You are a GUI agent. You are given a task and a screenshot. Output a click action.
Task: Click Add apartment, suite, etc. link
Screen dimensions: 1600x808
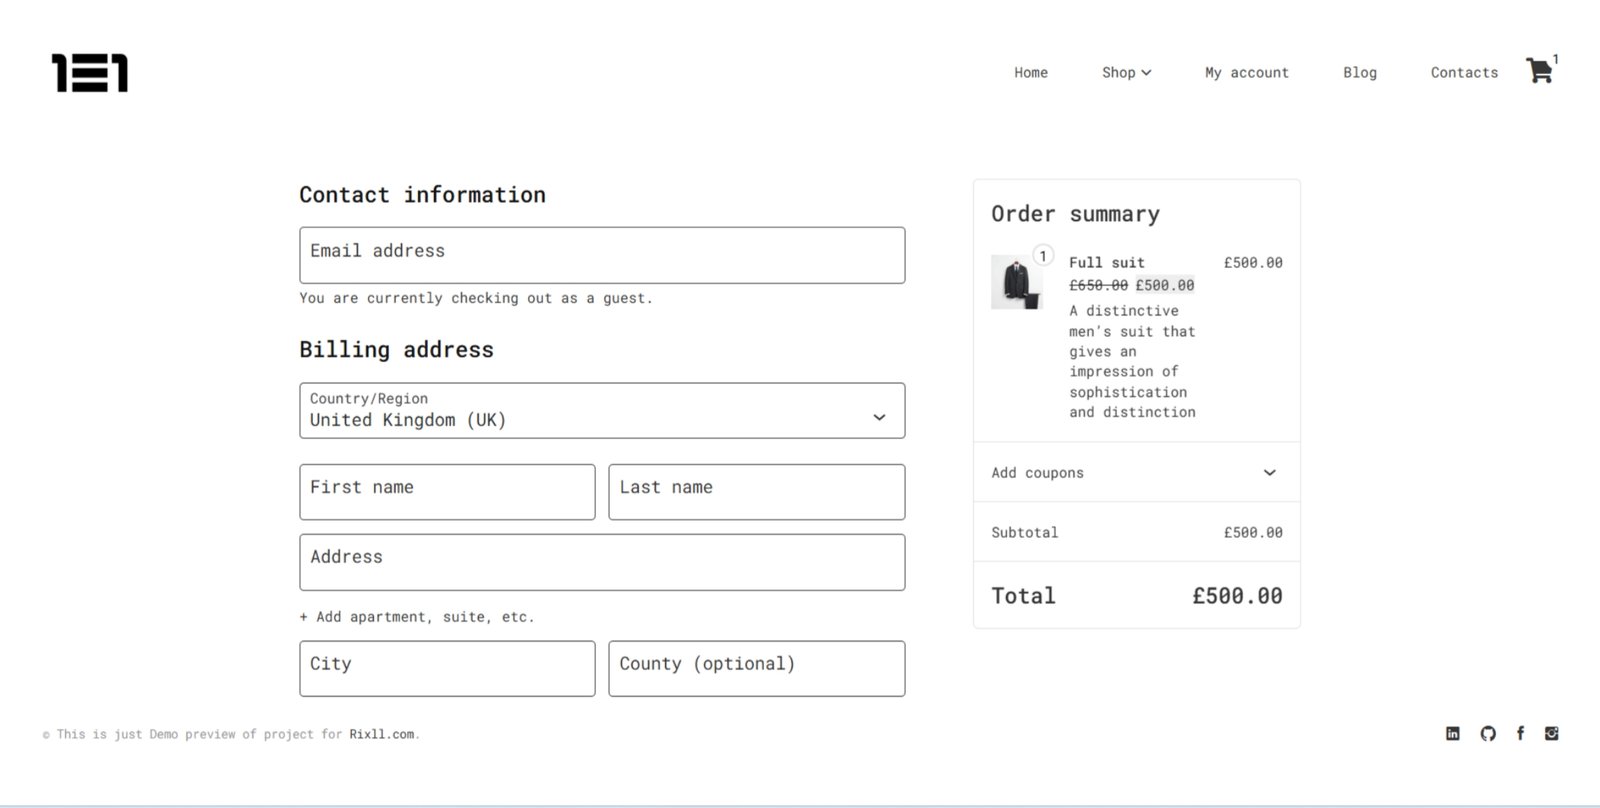(417, 617)
